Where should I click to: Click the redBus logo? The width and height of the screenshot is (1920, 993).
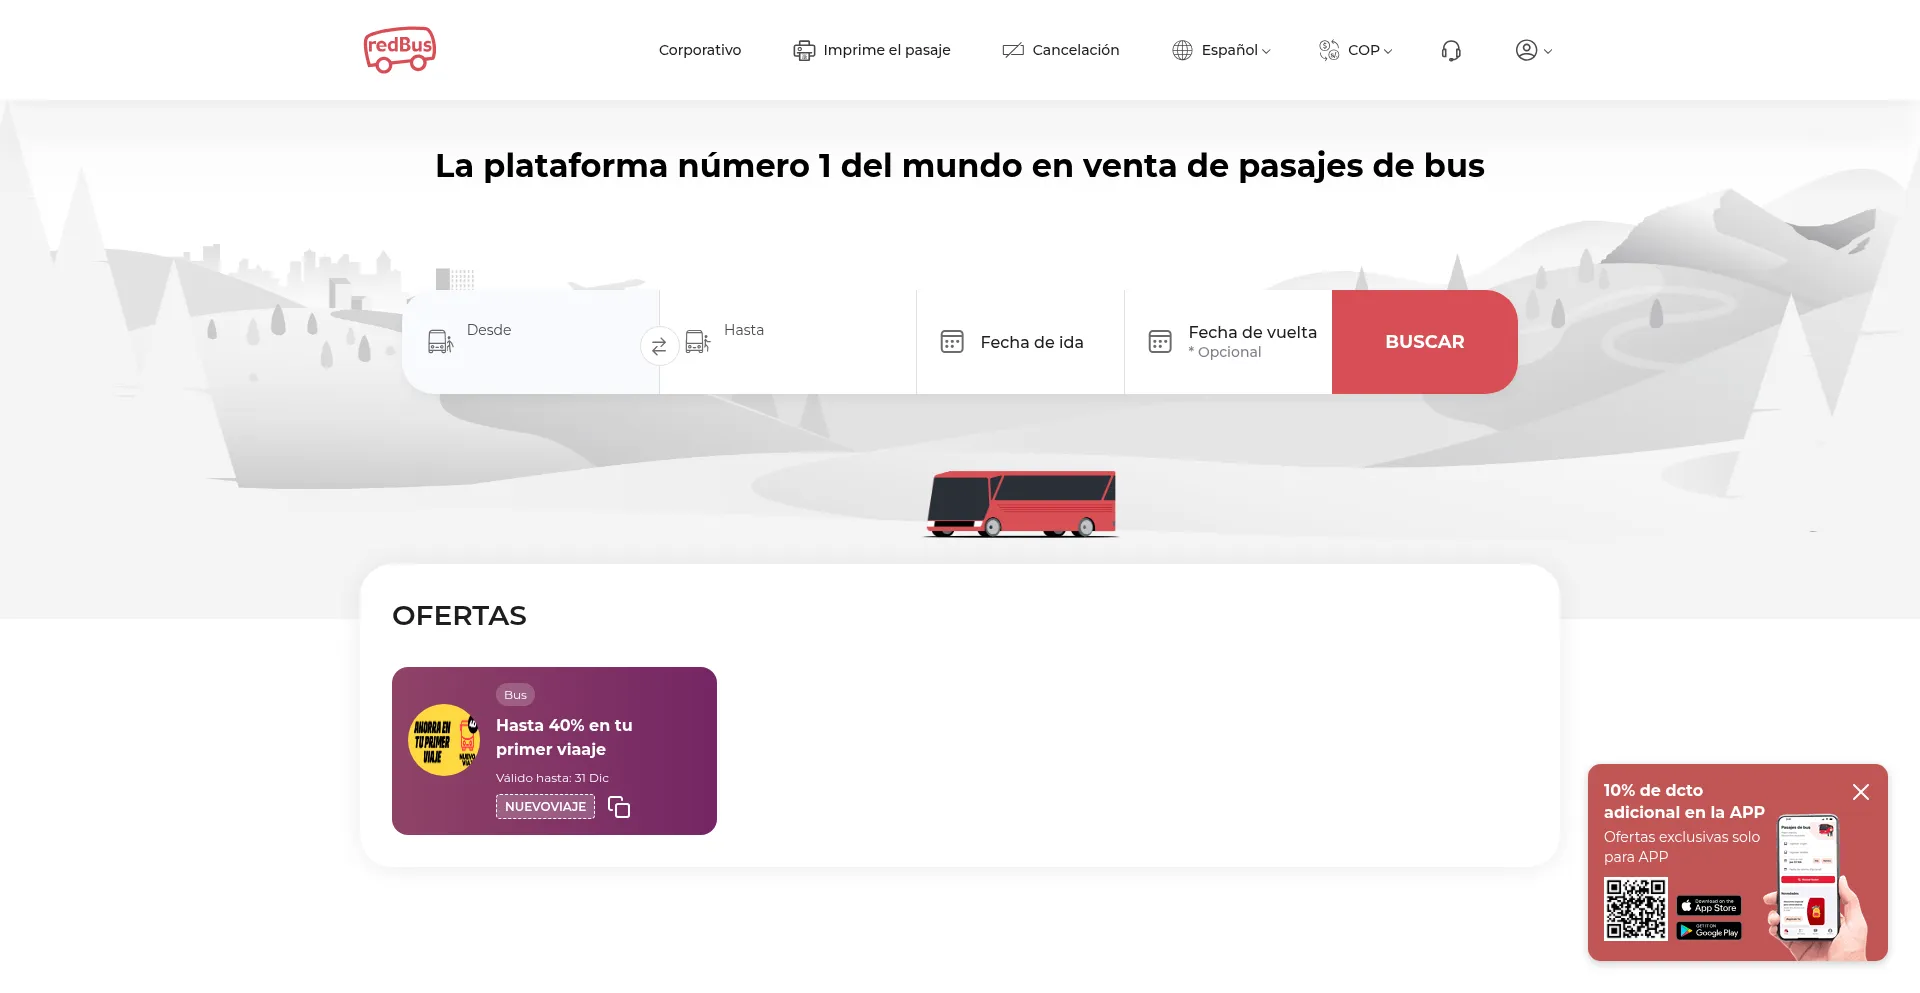pos(400,50)
